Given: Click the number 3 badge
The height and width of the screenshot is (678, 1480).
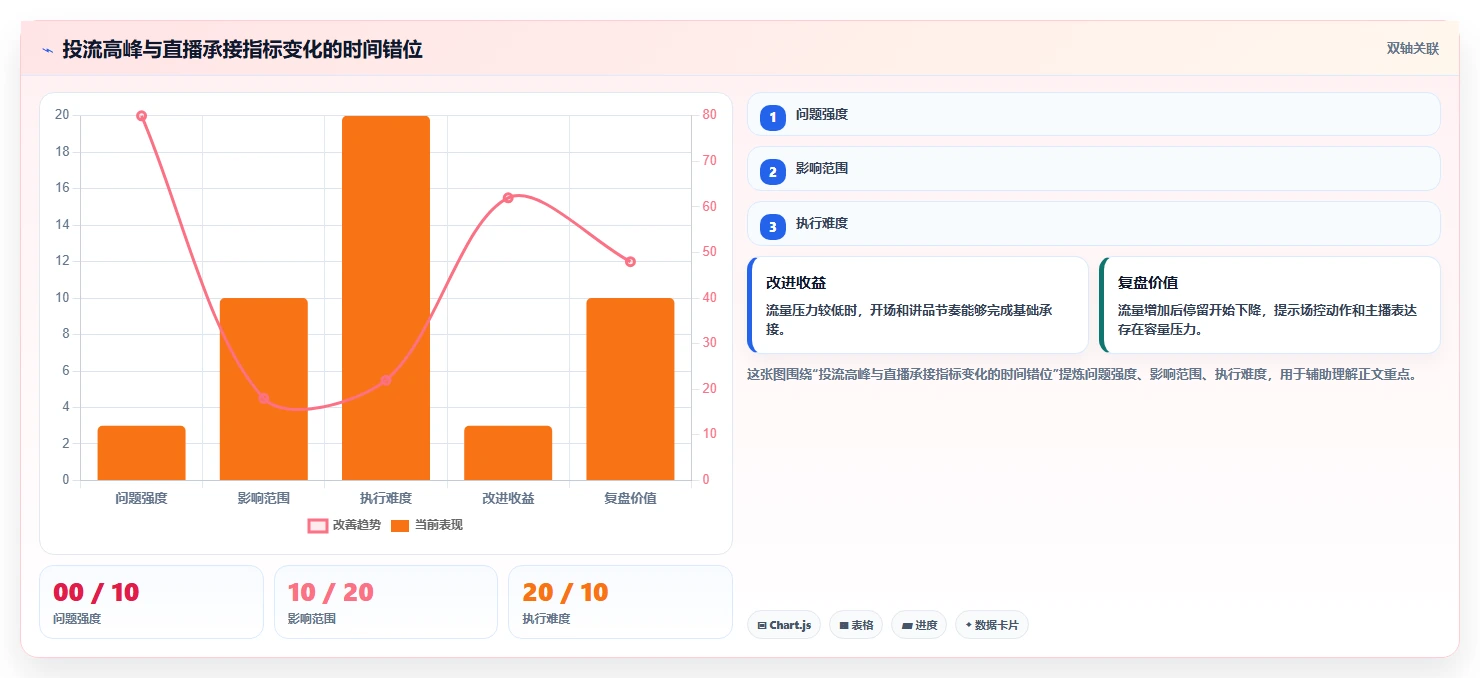Looking at the screenshot, I should pyautogui.click(x=772, y=227).
